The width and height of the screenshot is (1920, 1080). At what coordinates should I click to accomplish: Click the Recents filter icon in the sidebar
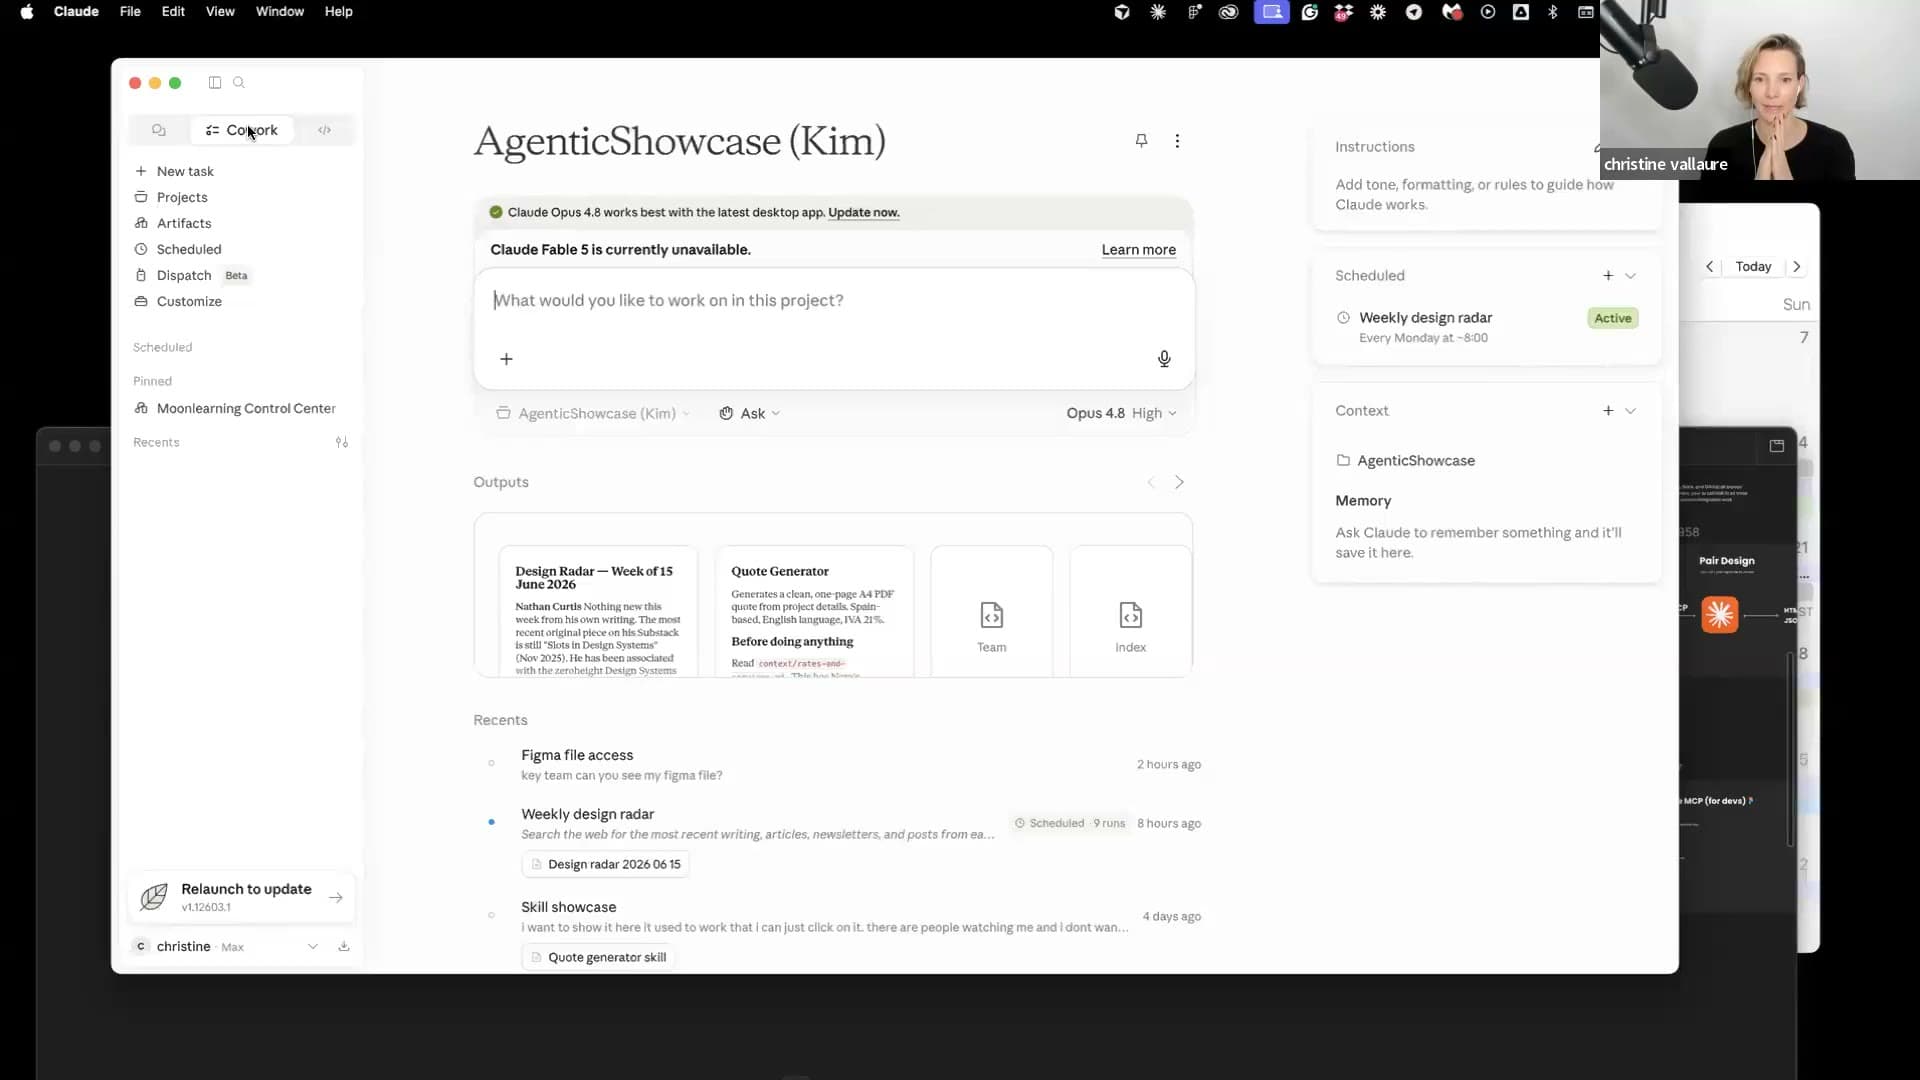pyautogui.click(x=342, y=442)
